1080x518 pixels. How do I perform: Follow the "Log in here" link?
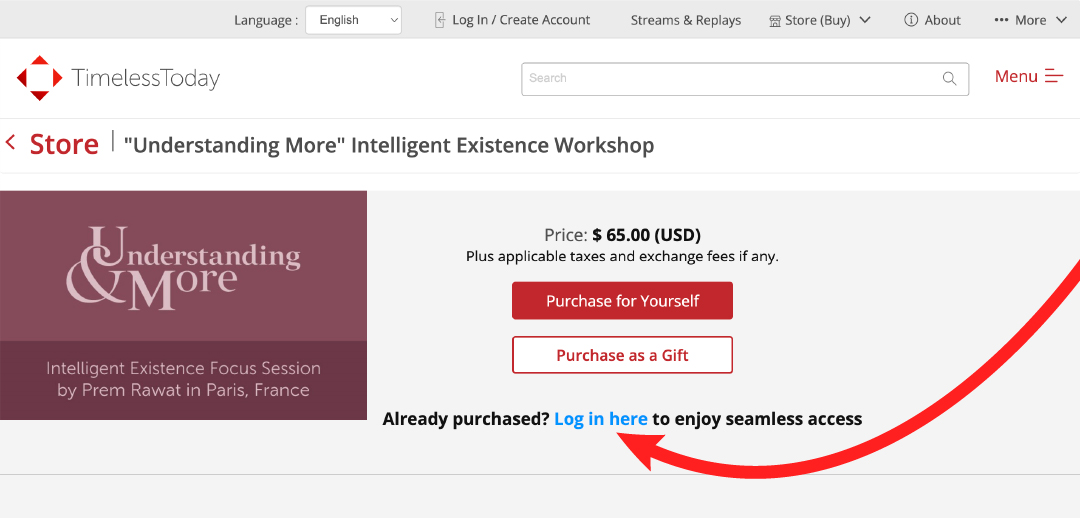point(601,418)
